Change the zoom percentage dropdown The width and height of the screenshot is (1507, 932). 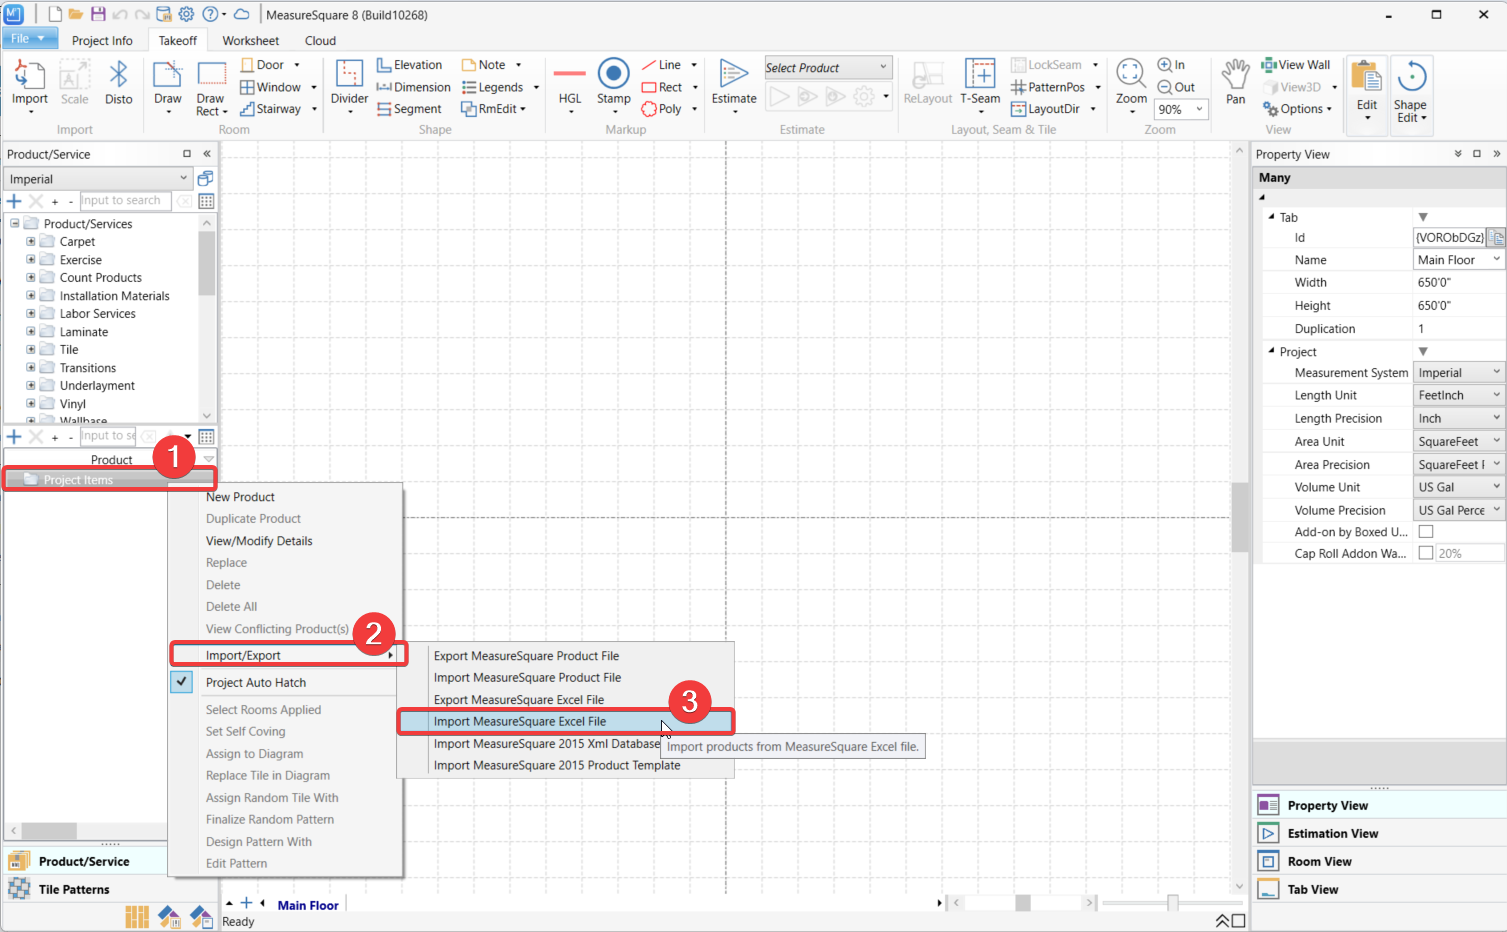pyautogui.click(x=1181, y=109)
